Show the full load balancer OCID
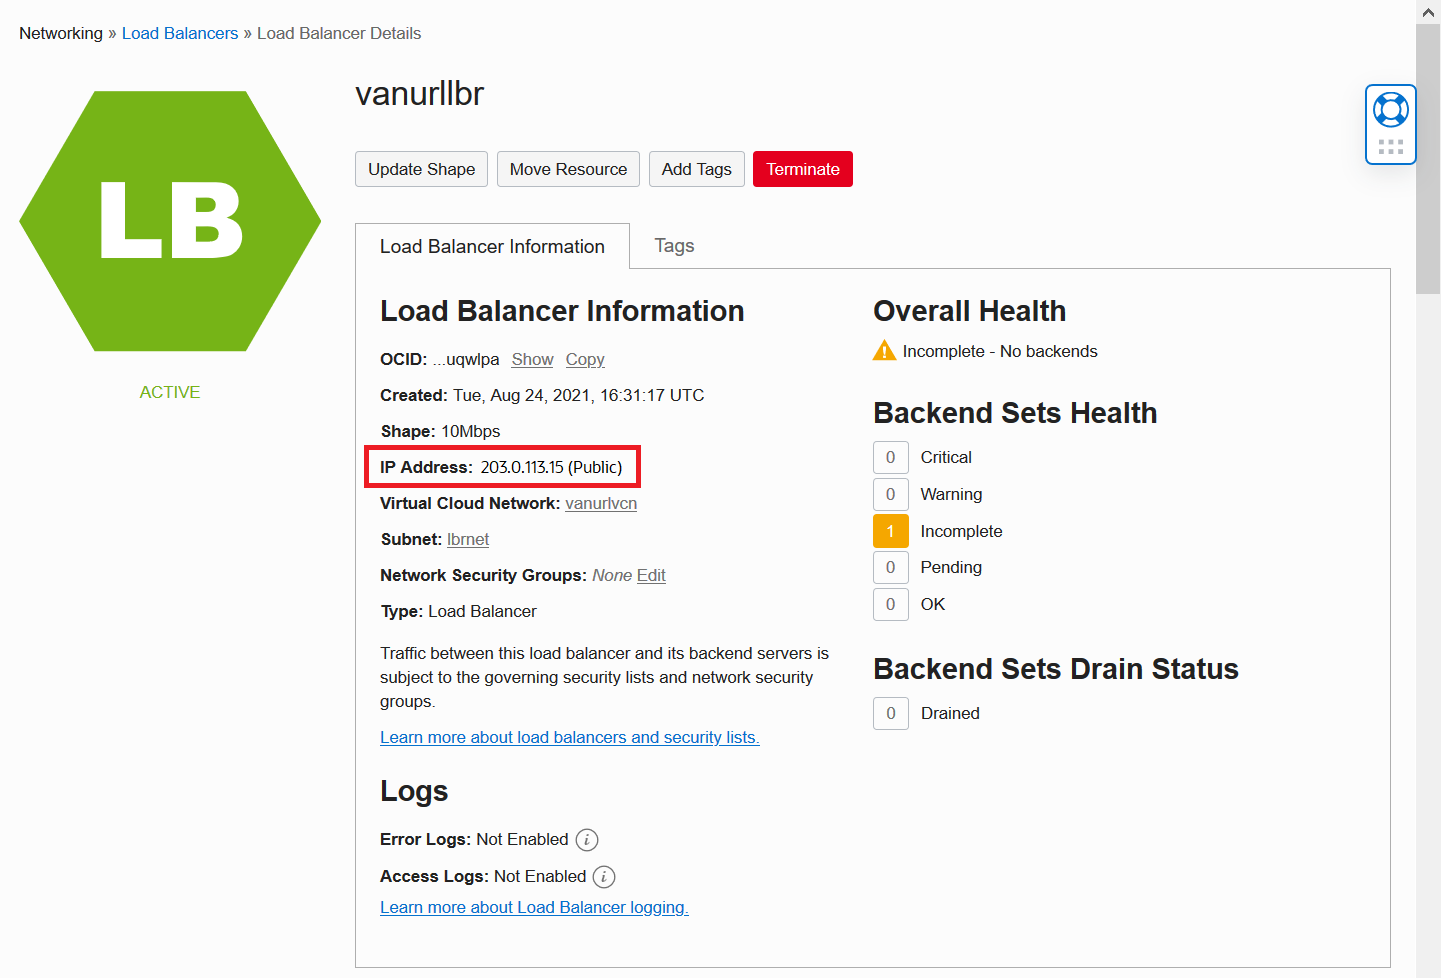Image resolution: width=1441 pixels, height=978 pixels. [531, 359]
